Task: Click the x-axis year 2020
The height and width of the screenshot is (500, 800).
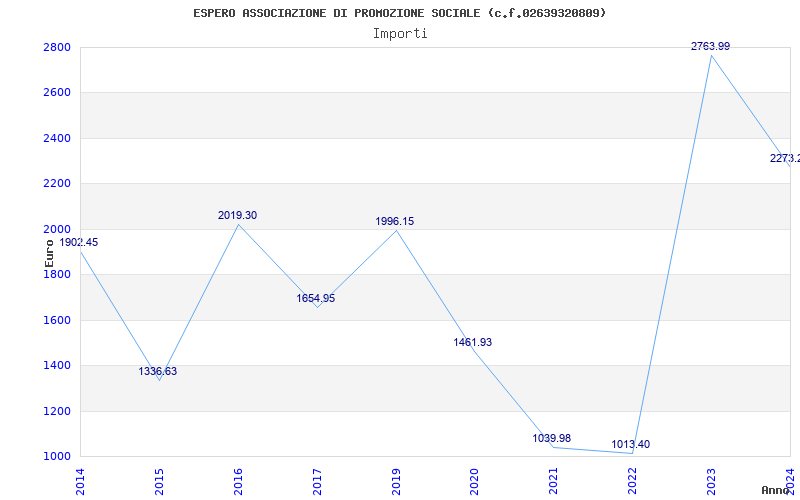Action: pos(474,481)
